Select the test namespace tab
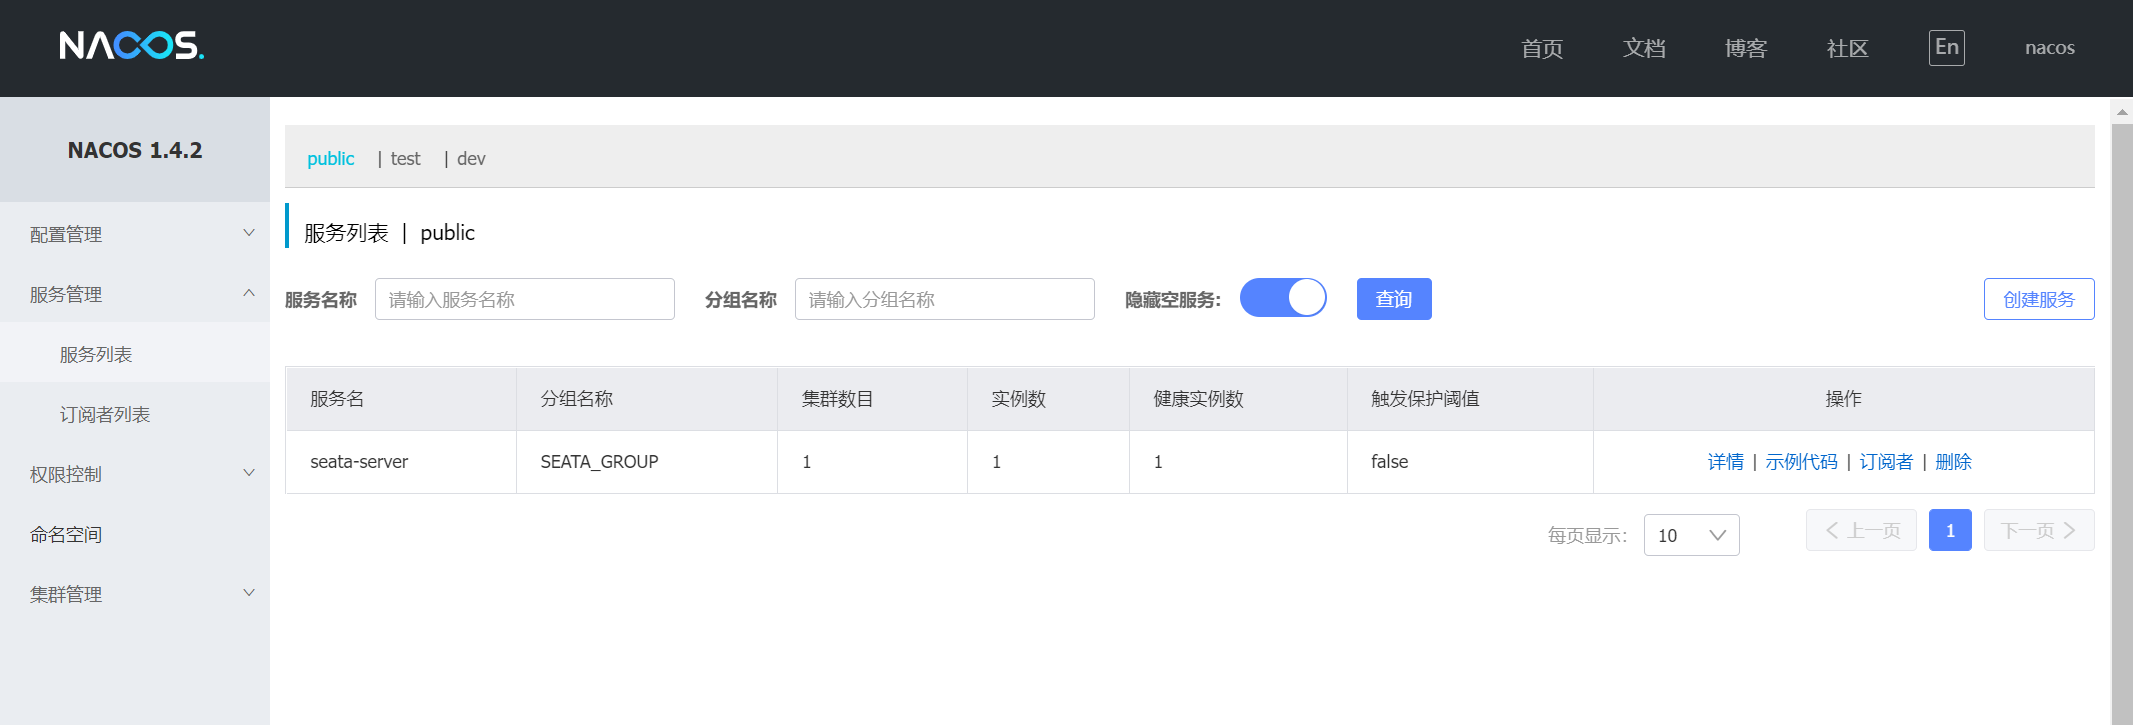The image size is (2133, 725). point(405,159)
